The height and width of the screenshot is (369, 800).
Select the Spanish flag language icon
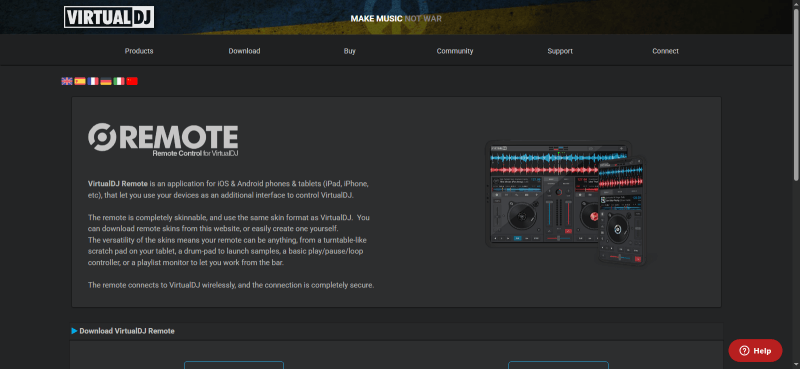[80, 81]
